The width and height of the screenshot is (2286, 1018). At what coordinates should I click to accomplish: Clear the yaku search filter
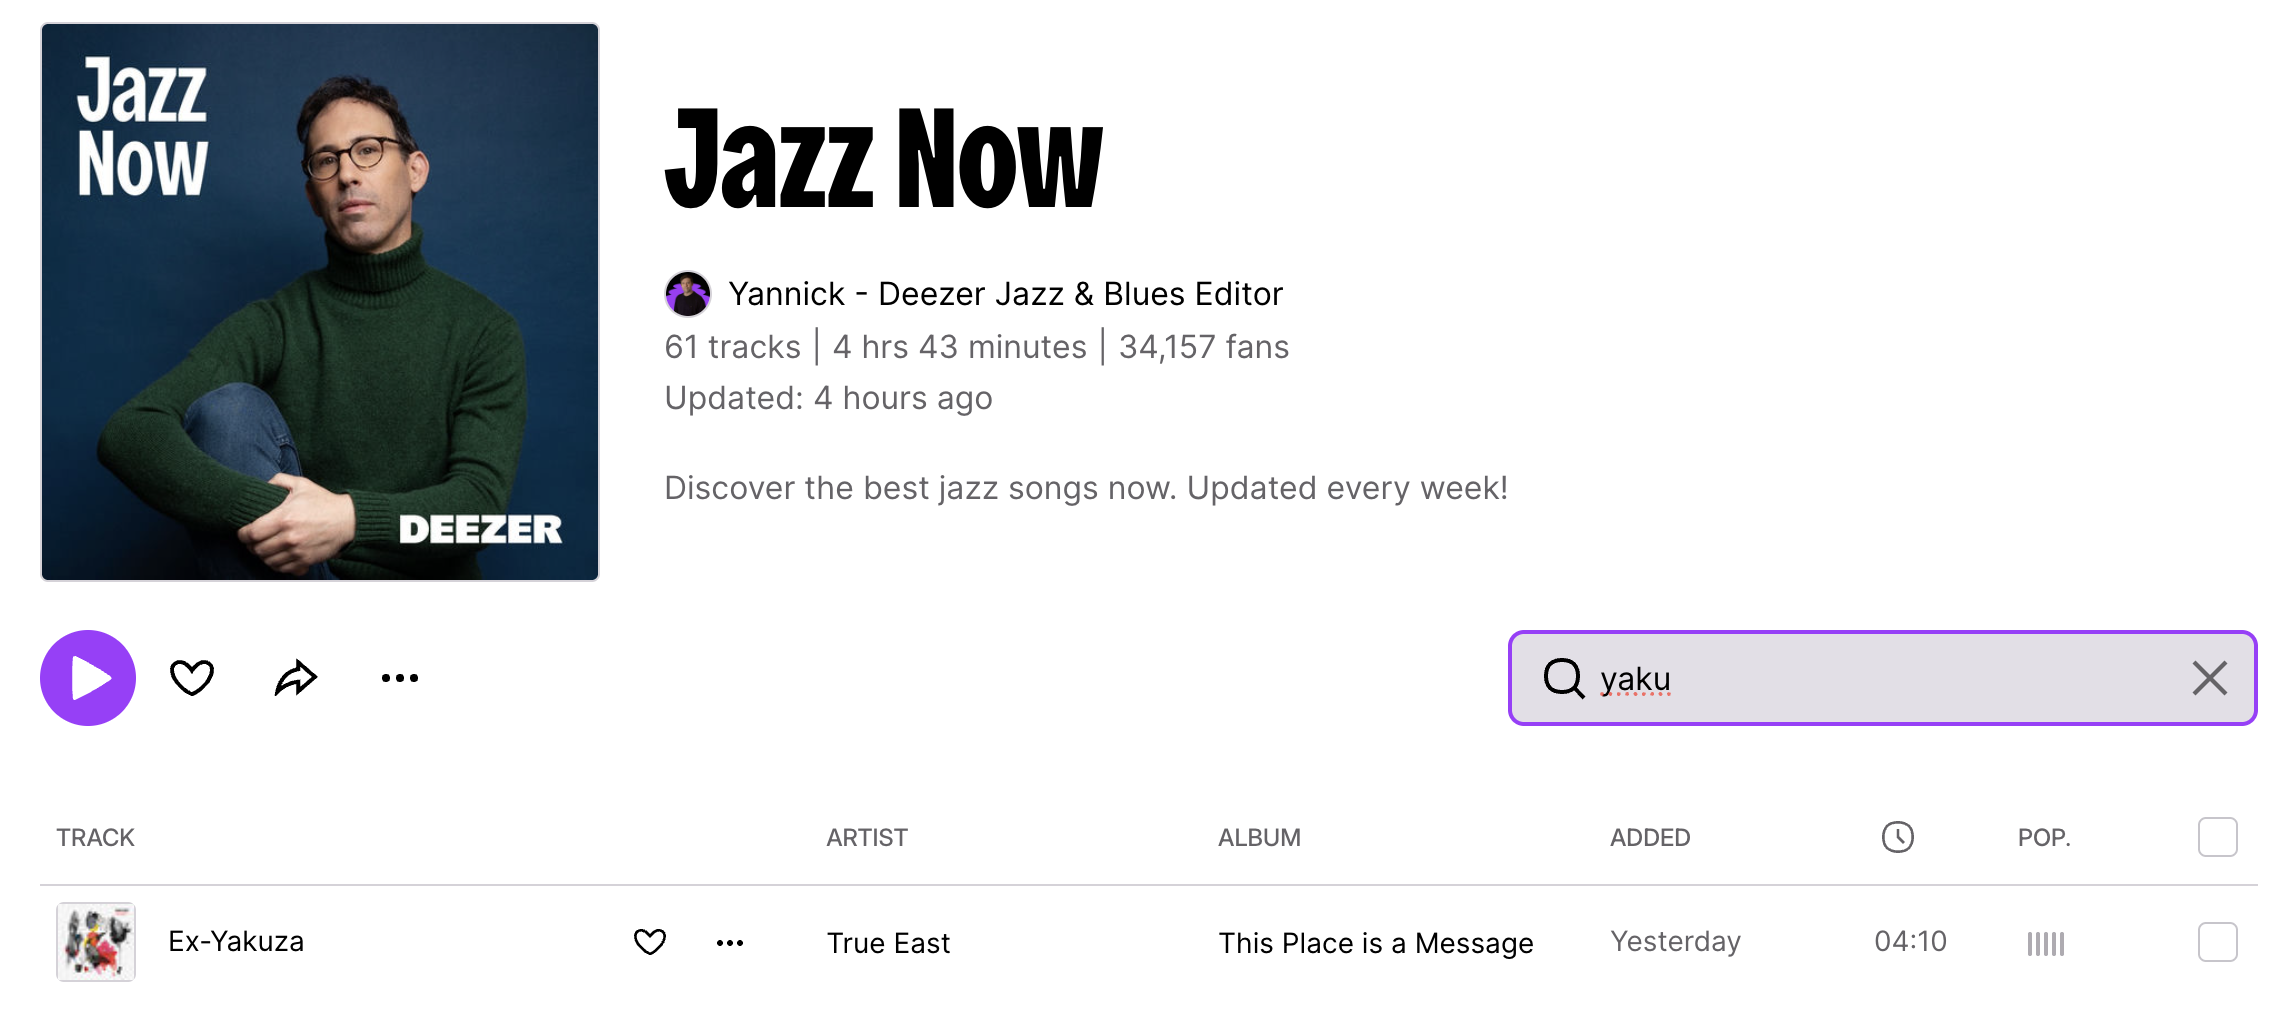point(2209,678)
